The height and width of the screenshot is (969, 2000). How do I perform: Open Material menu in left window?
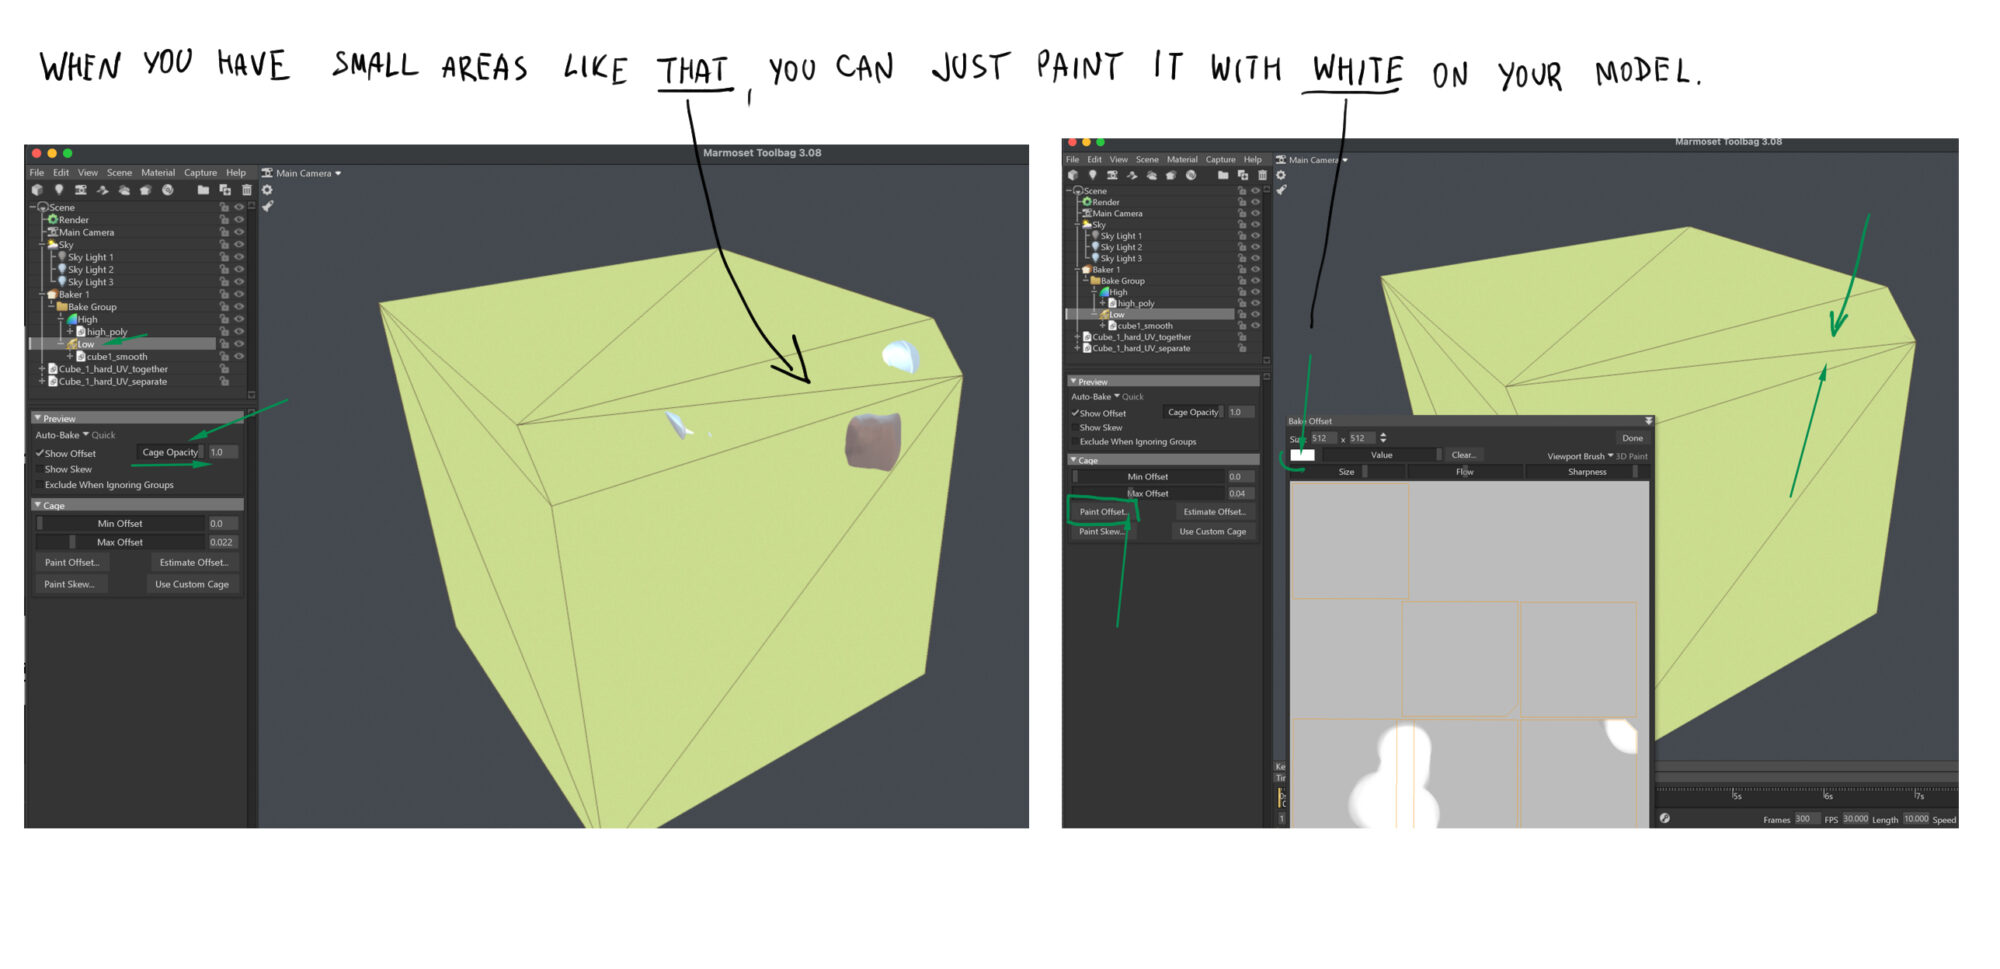[x=158, y=173]
